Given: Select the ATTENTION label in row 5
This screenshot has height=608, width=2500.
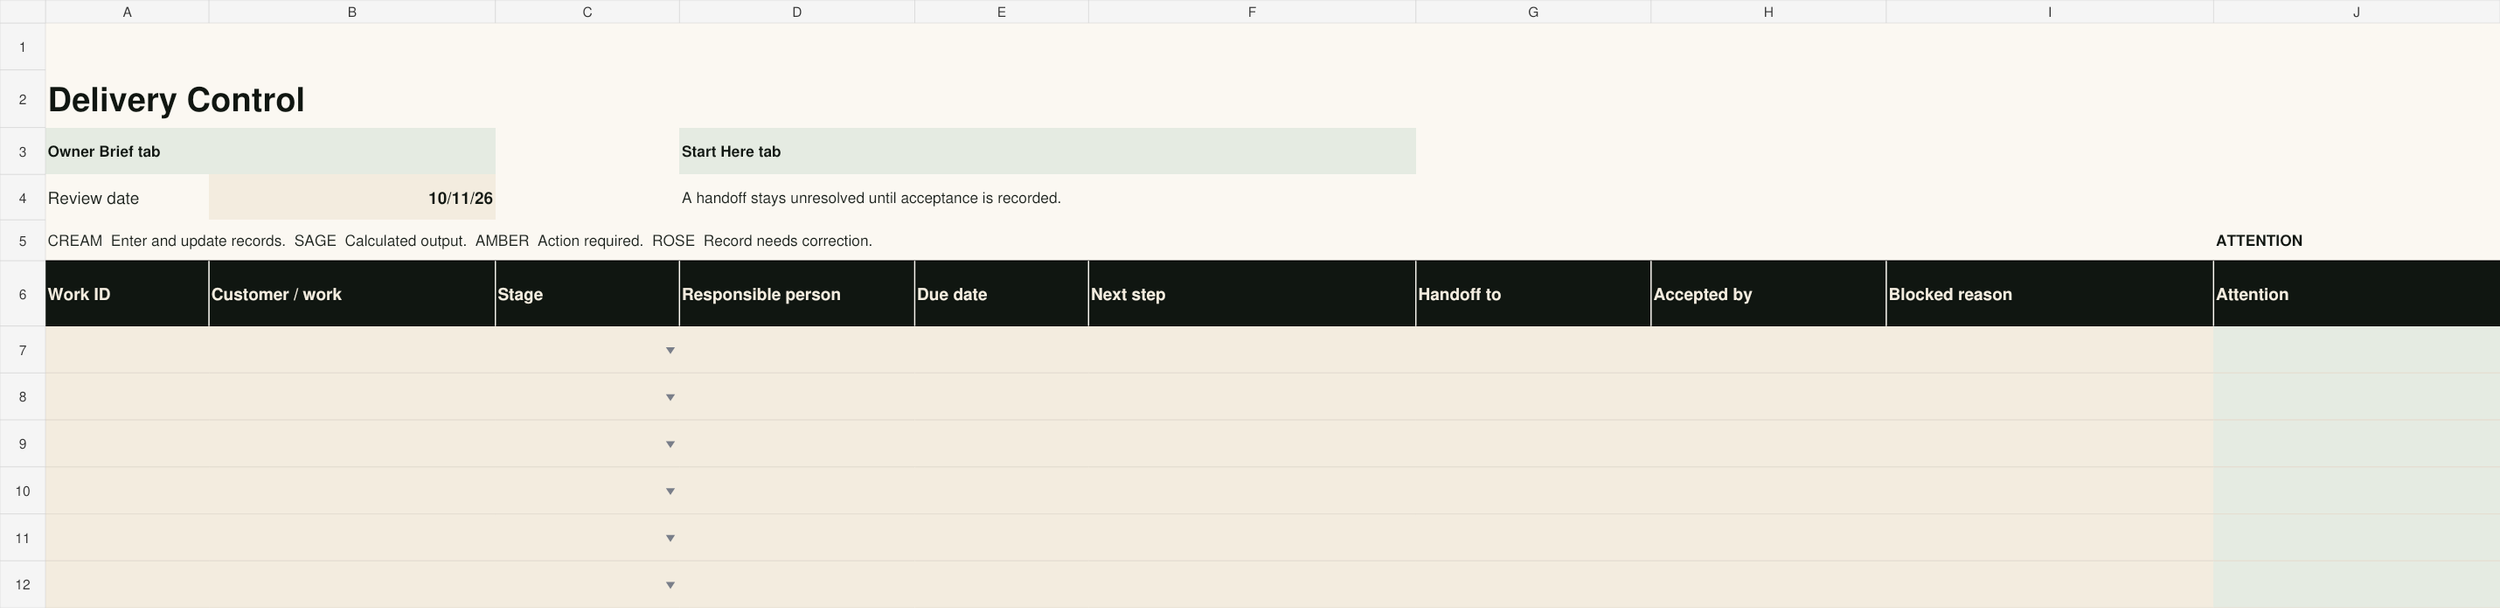Looking at the screenshot, I should coord(2259,241).
